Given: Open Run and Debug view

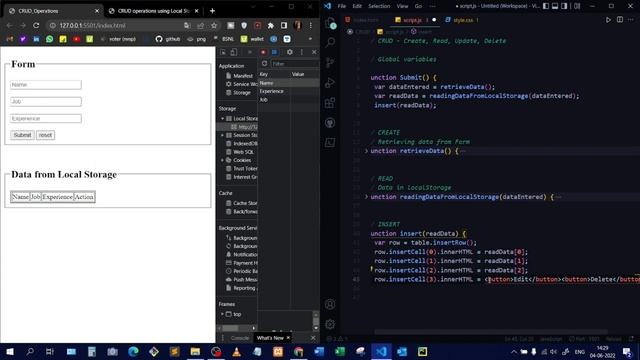Looking at the screenshot, I should (x=330, y=82).
